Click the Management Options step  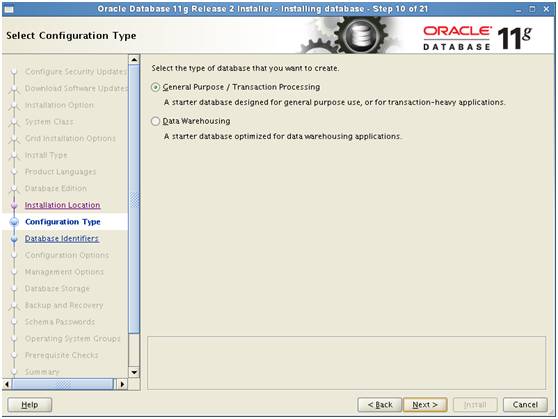click(64, 272)
